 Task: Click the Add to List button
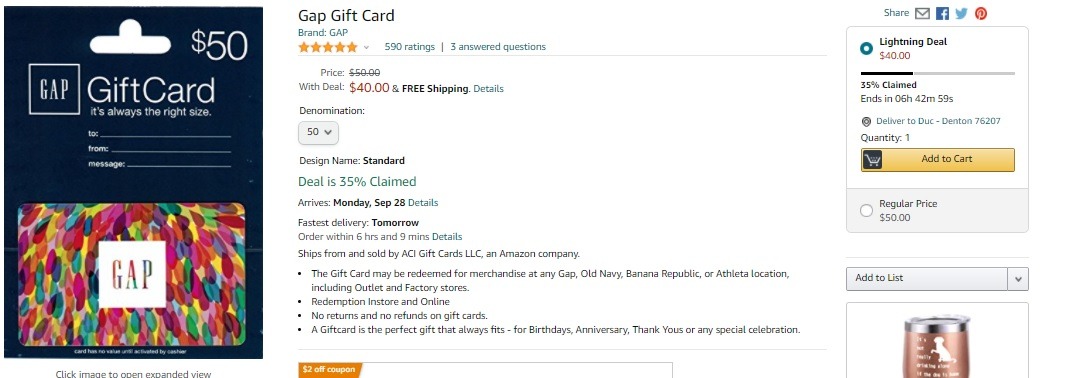point(926,278)
